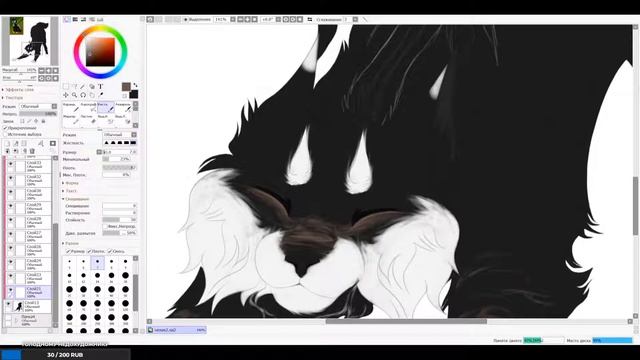Select the Move tool

pyautogui.click(x=66, y=95)
